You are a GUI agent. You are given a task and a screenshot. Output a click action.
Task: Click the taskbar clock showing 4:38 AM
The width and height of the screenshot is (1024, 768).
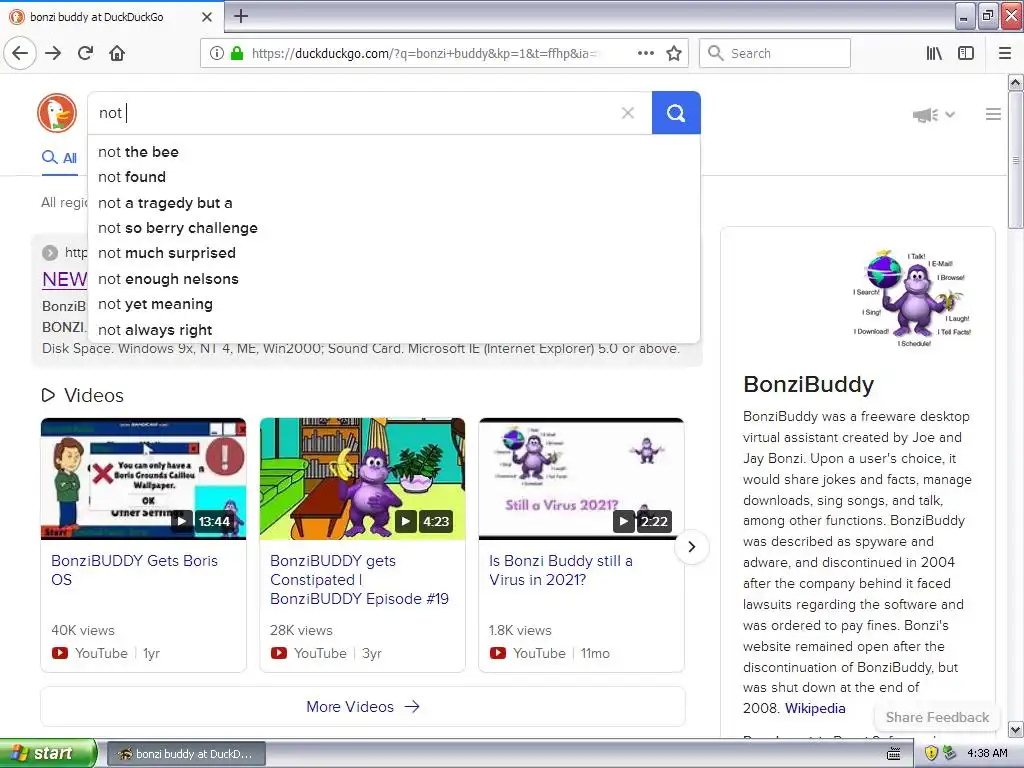tap(987, 754)
